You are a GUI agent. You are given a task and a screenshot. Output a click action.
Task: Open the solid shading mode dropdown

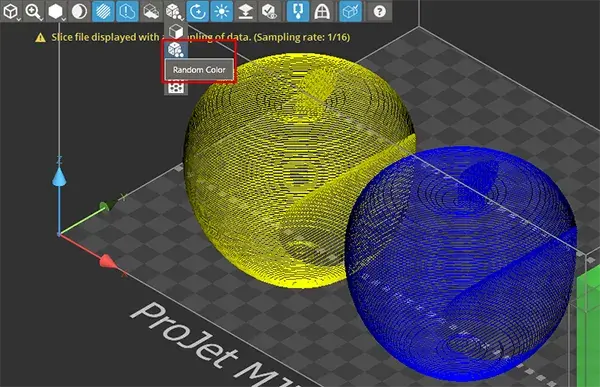[56, 11]
